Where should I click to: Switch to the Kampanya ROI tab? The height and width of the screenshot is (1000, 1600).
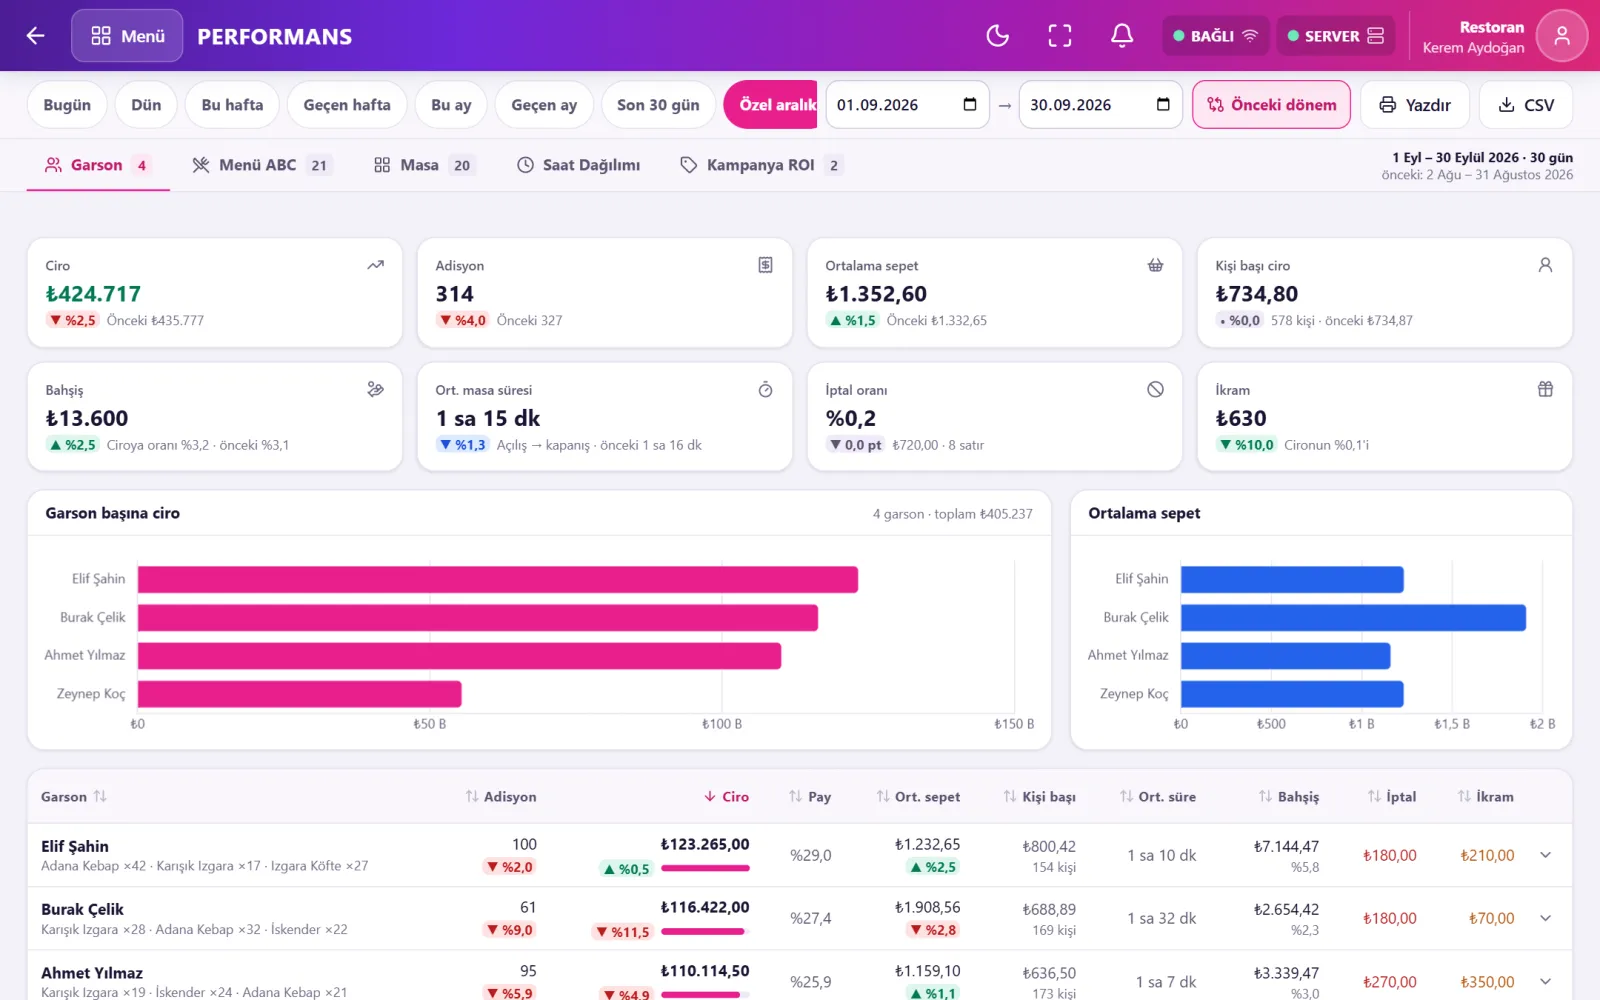pyautogui.click(x=760, y=165)
